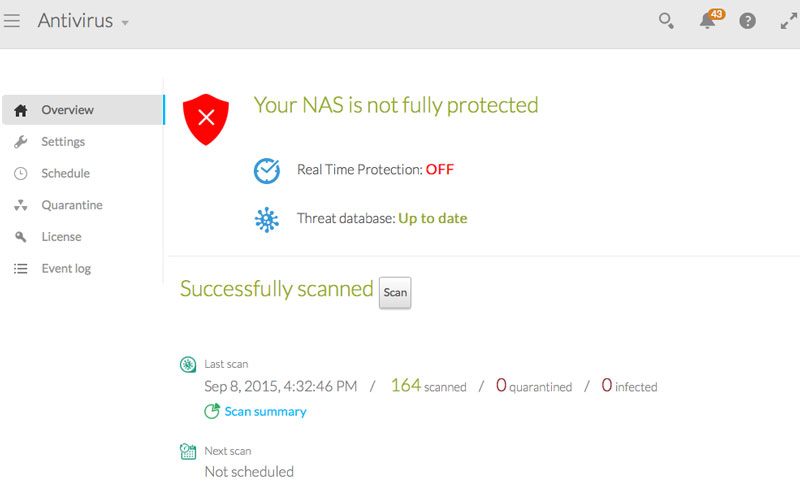
Task: Toggle fullscreen with the expand arrows icon
Action: [x=789, y=21]
